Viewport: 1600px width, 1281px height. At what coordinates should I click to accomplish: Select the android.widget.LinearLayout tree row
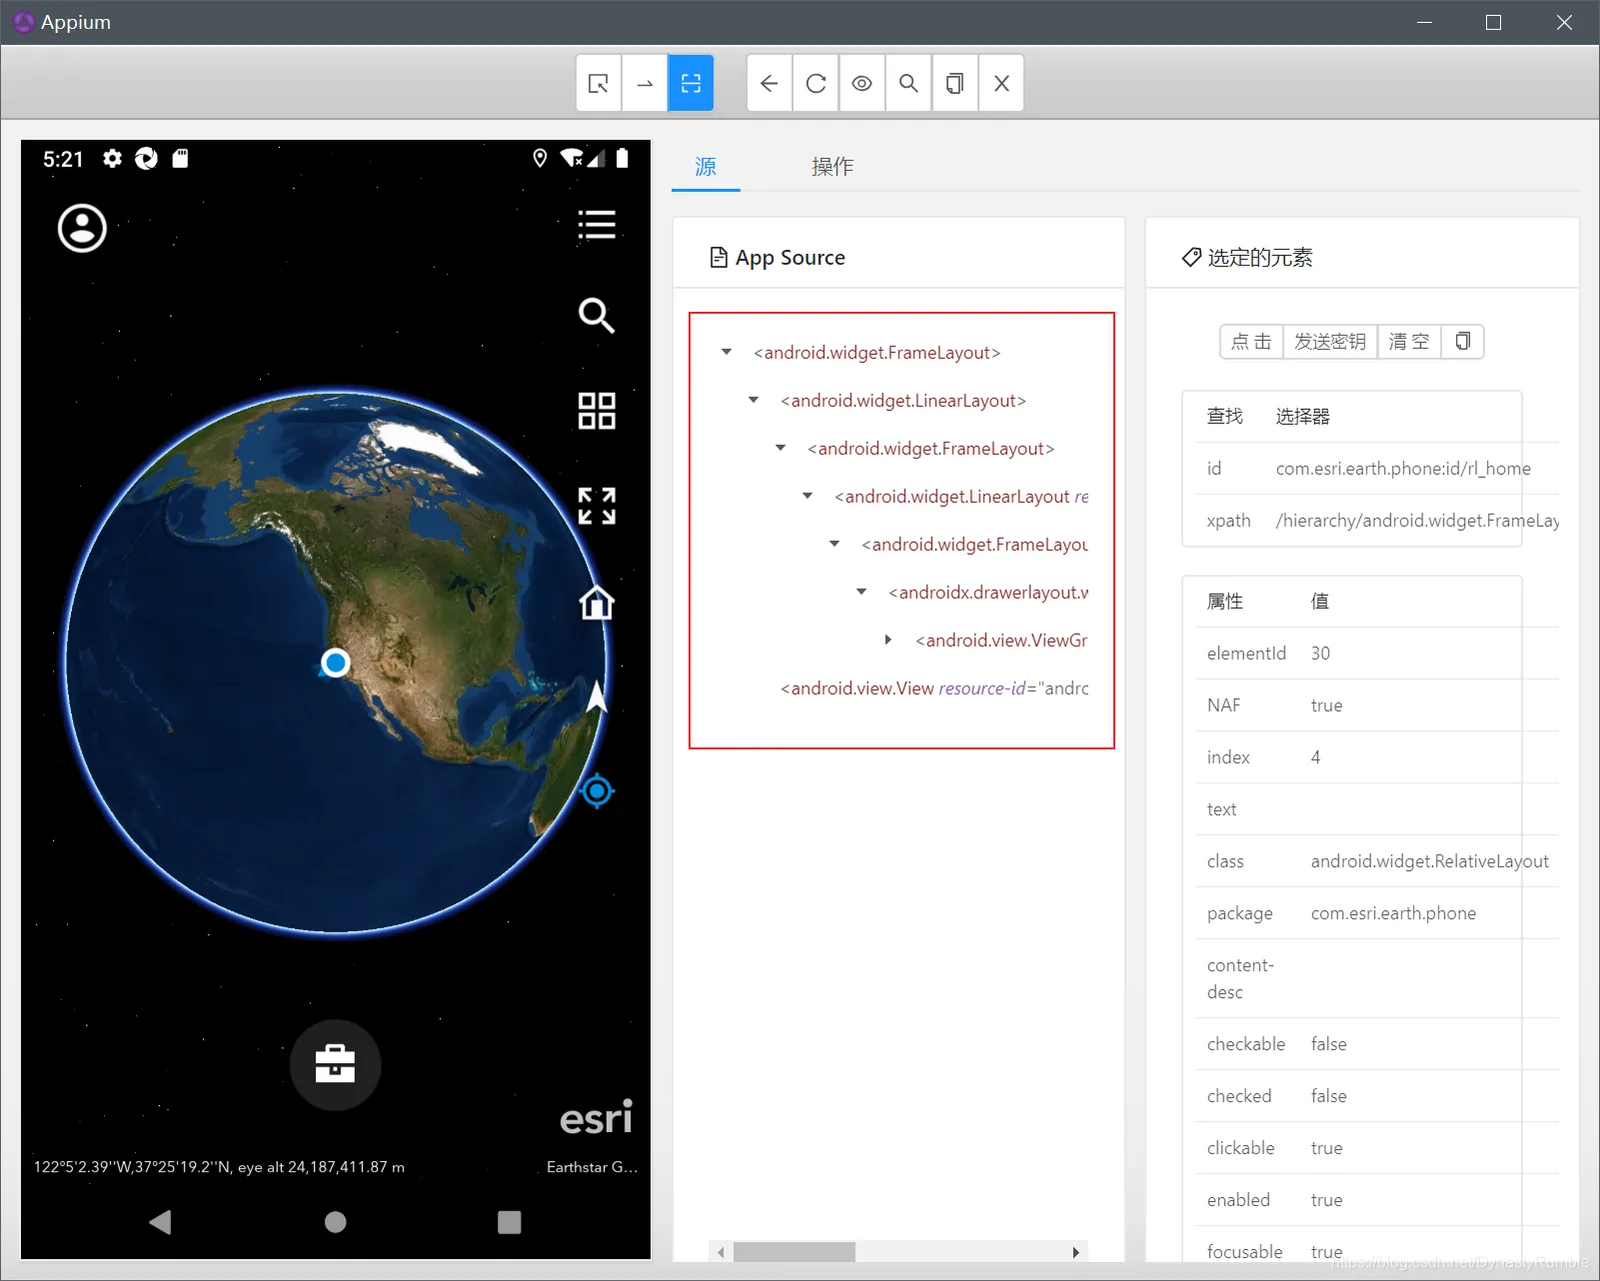(903, 400)
